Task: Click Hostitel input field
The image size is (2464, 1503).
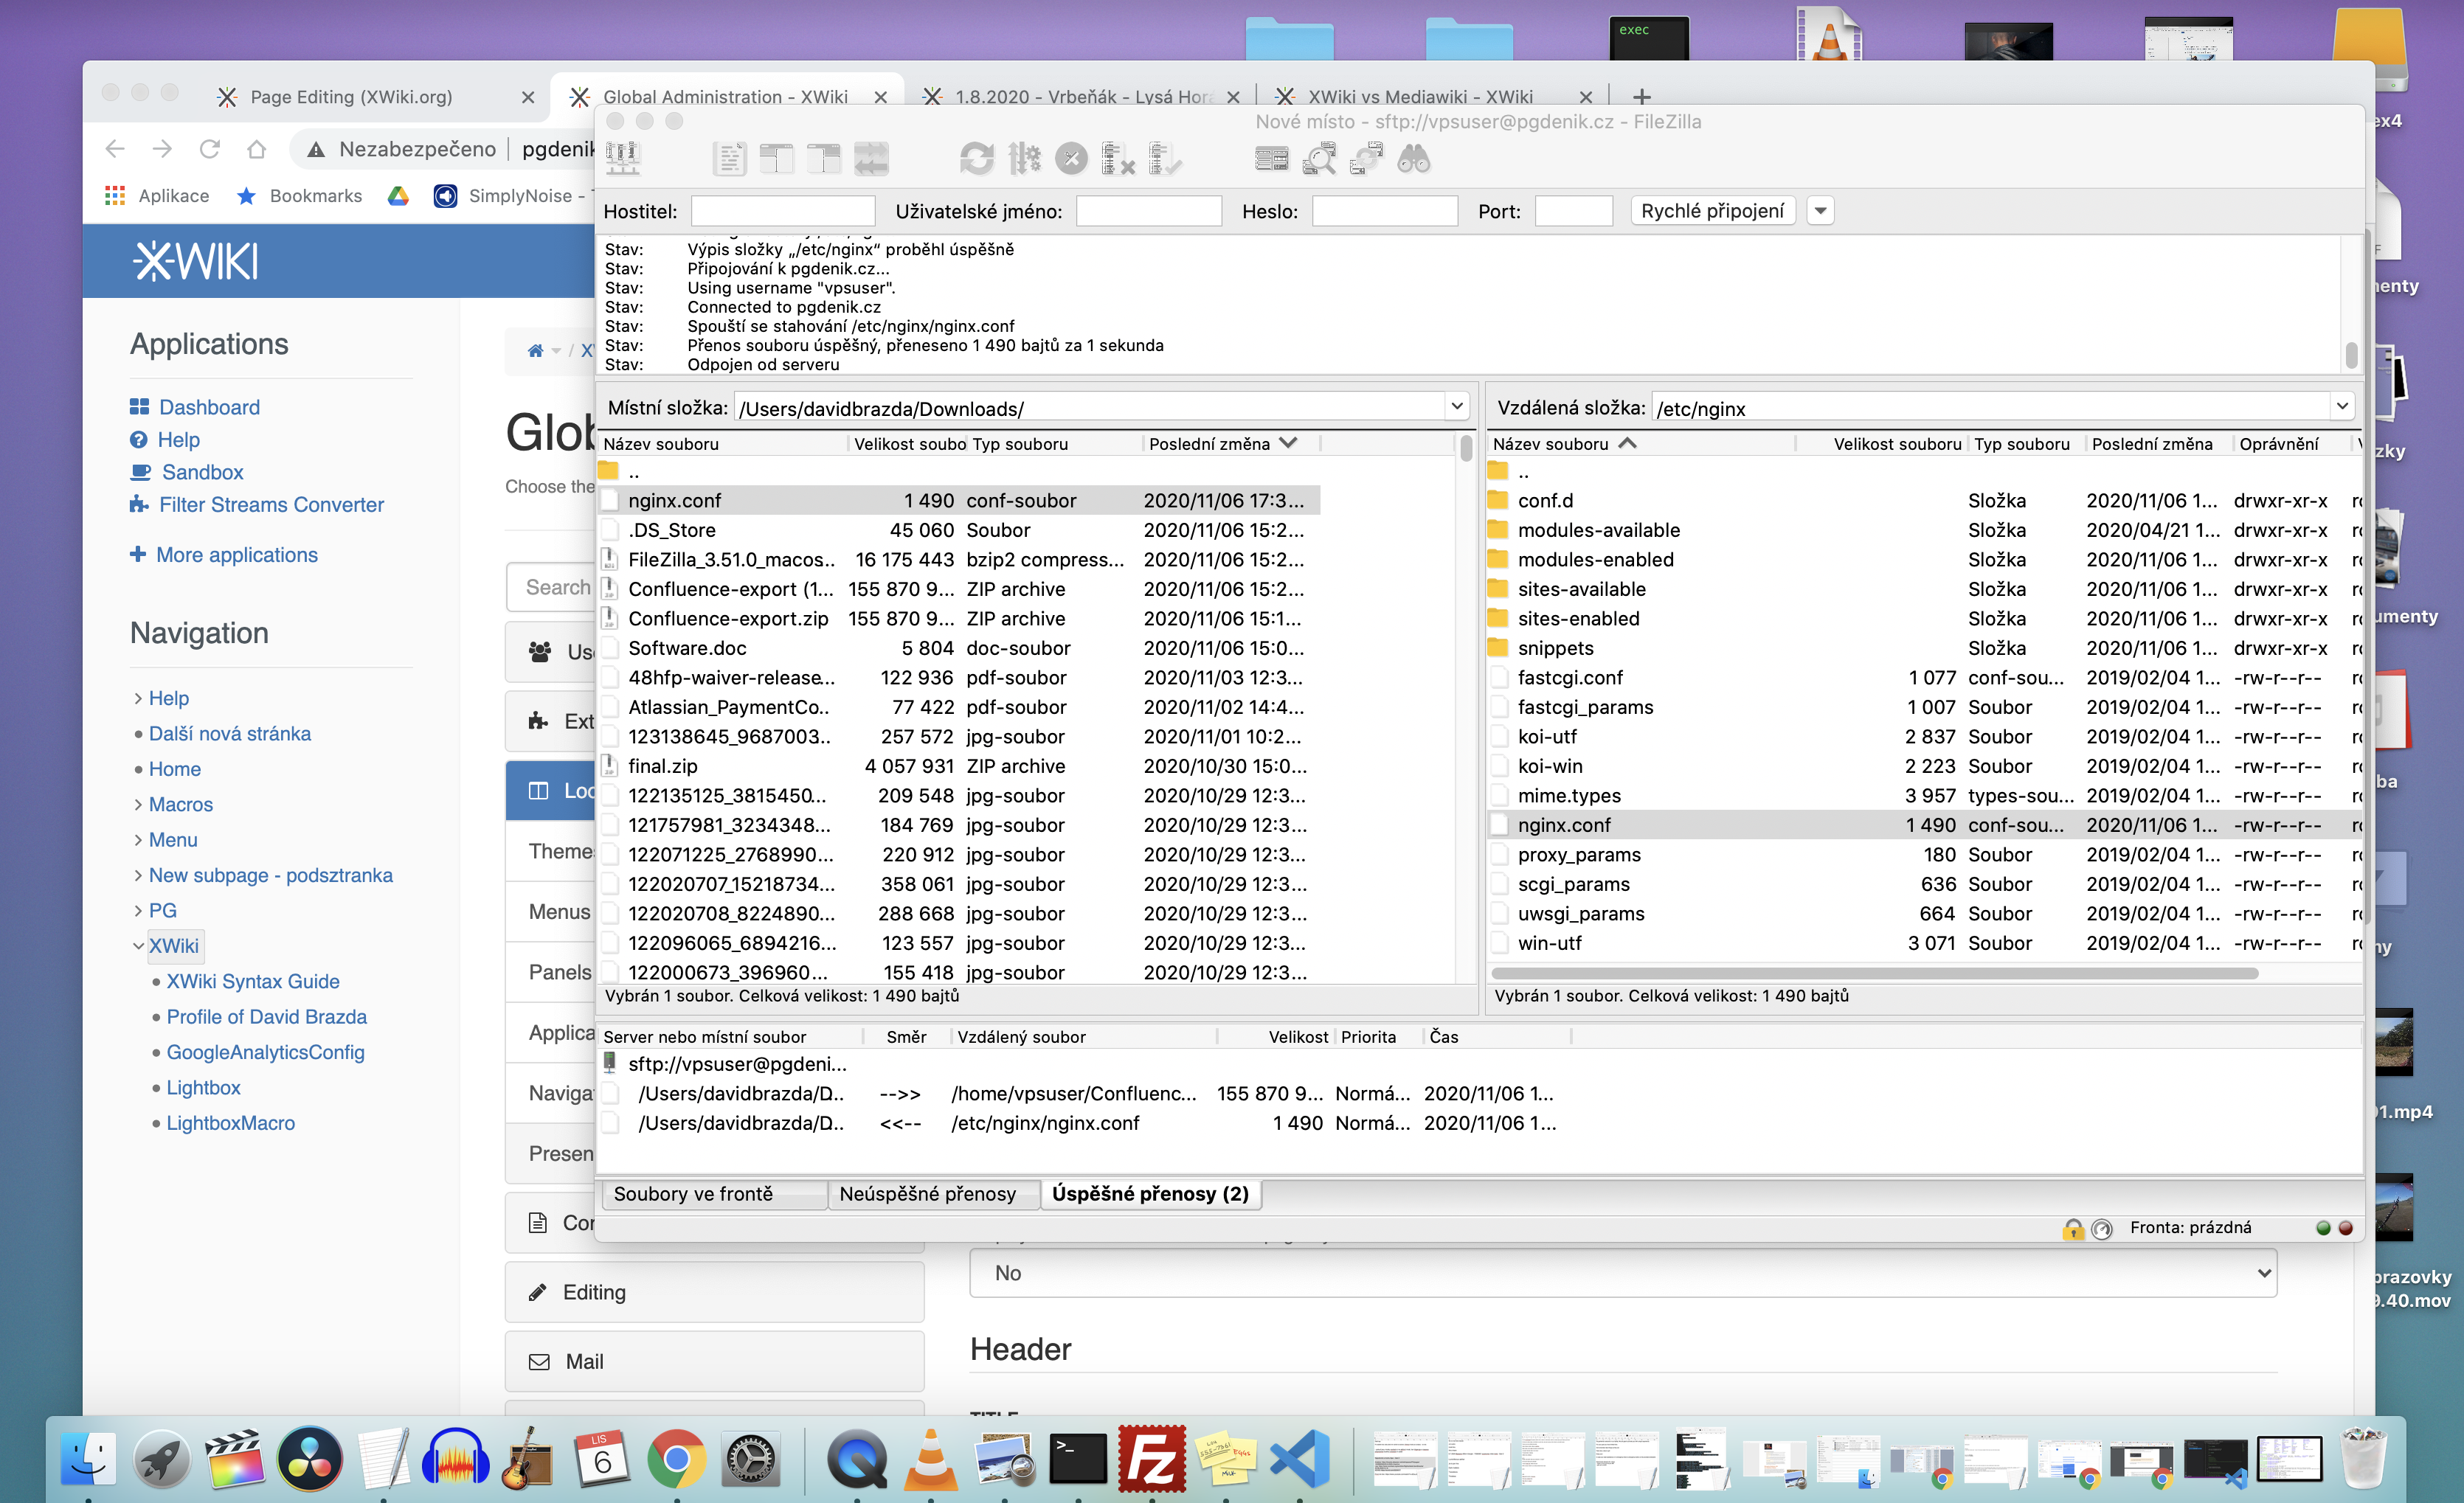Action: 783,211
